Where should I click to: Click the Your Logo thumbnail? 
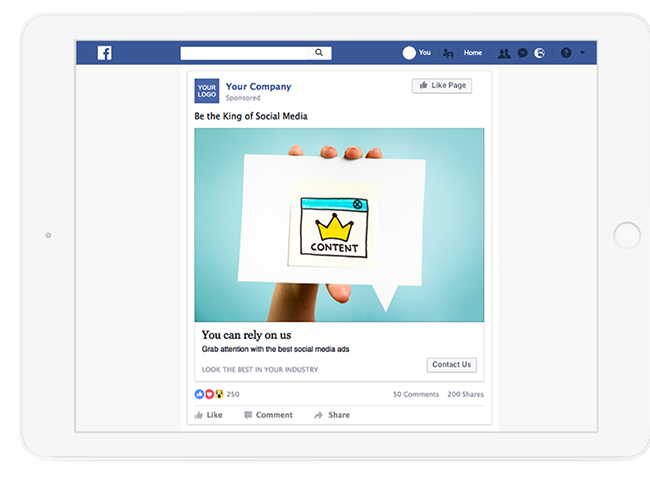click(207, 91)
